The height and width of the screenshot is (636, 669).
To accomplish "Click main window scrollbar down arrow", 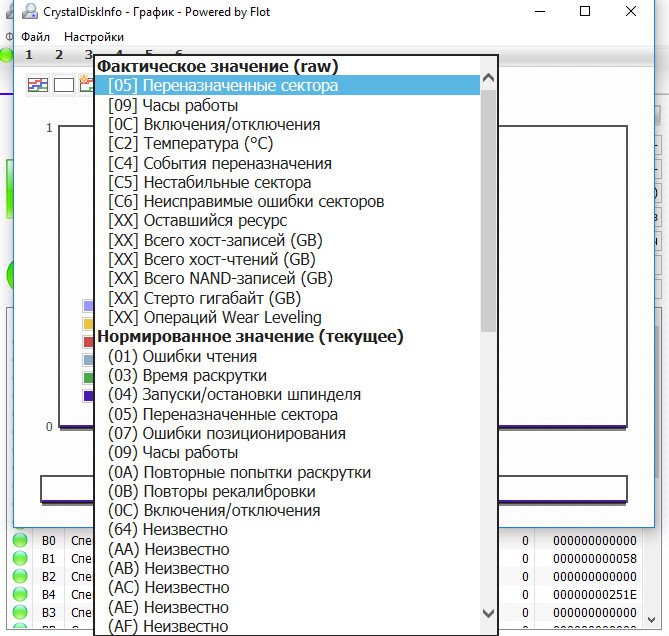I will (x=652, y=619).
